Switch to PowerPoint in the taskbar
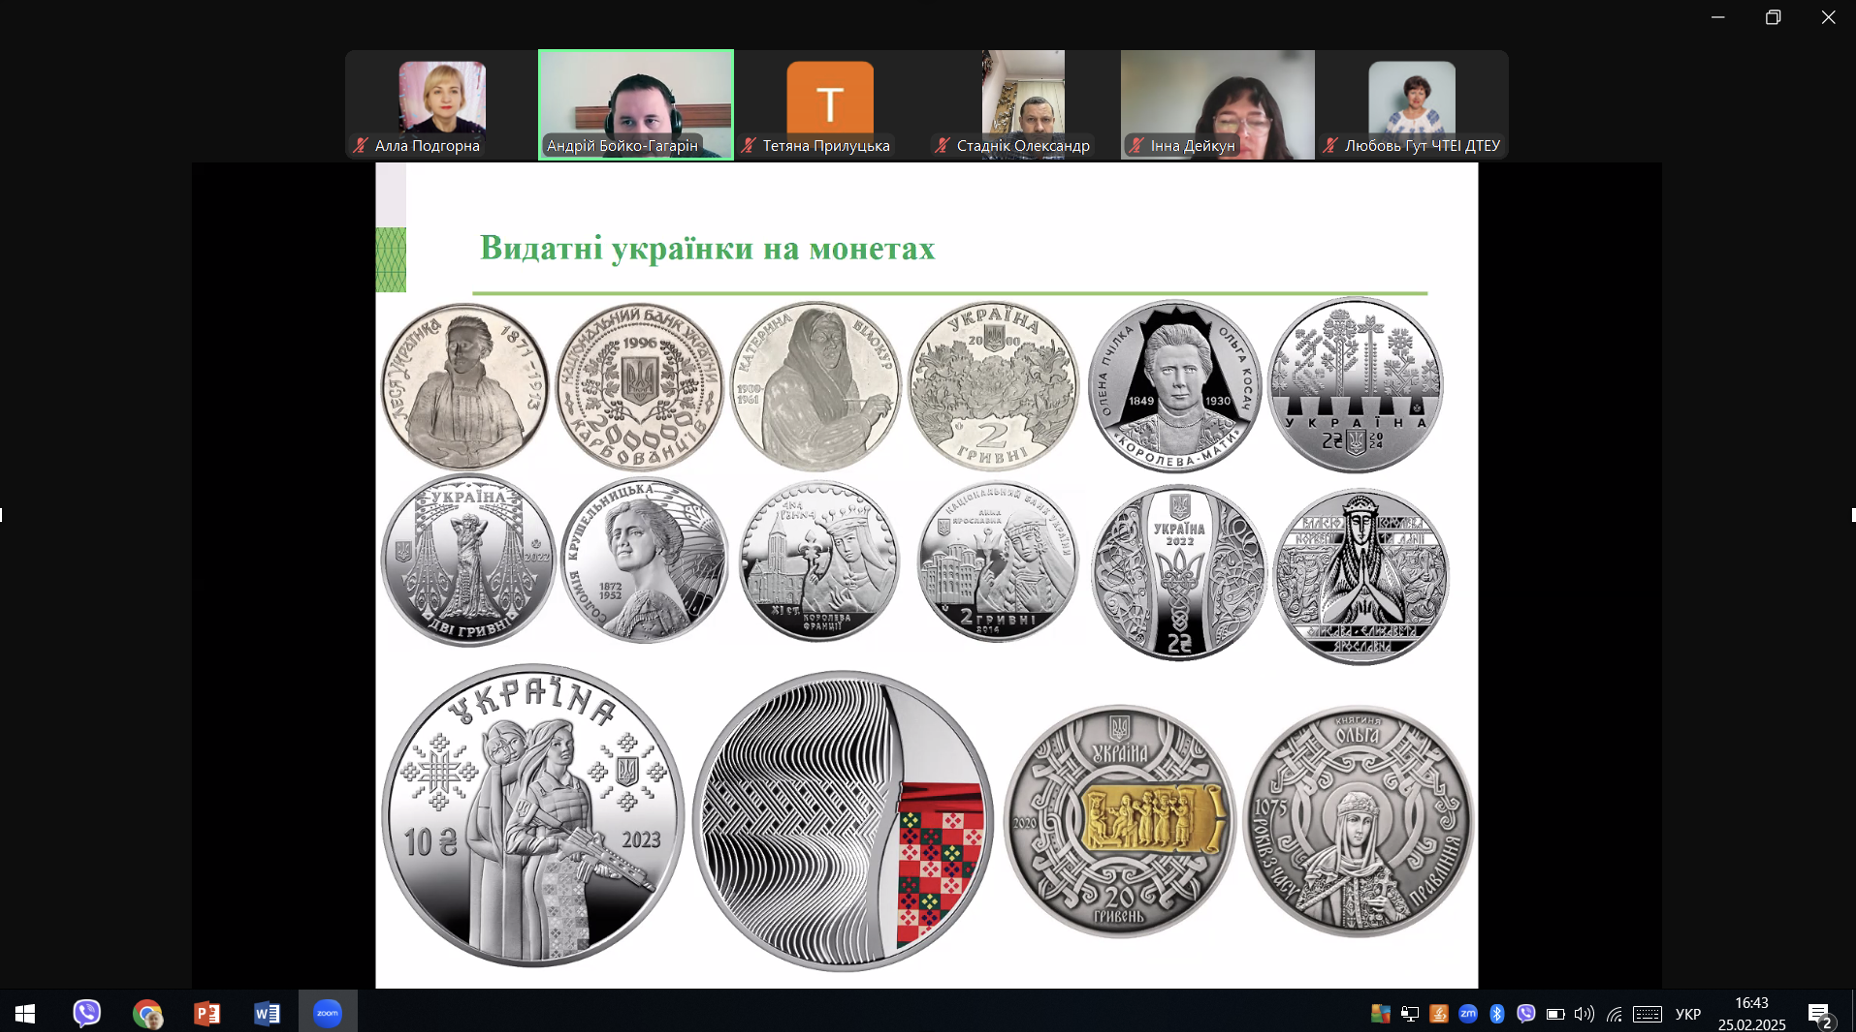This screenshot has height=1032, width=1856. click(207, 1013)
